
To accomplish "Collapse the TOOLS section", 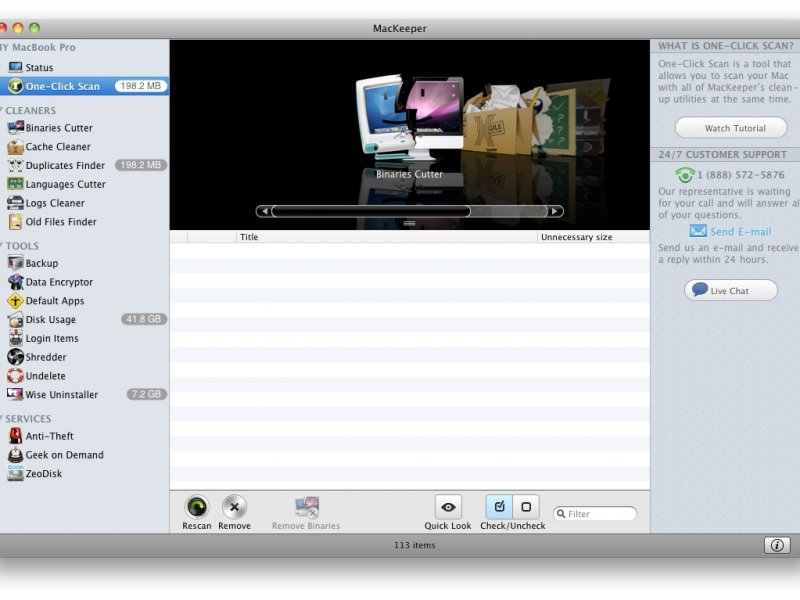I will 2,246.
